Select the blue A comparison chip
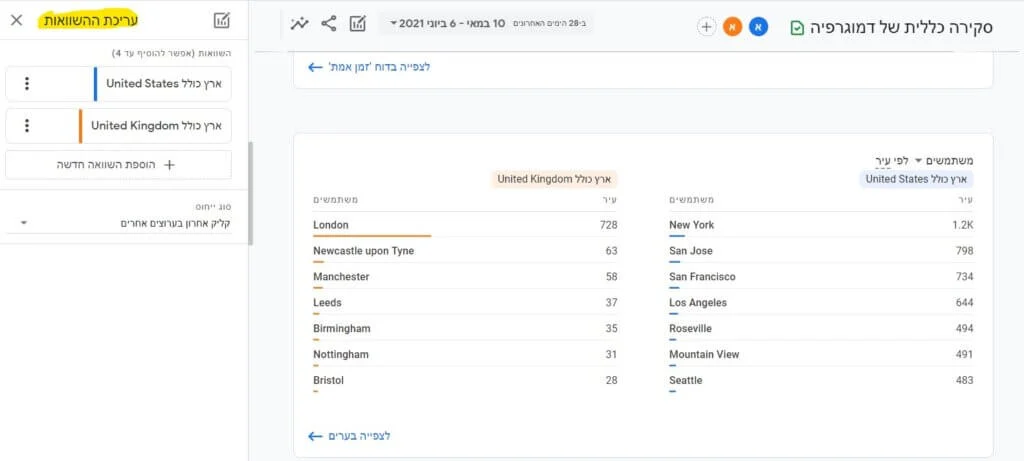 758,27
